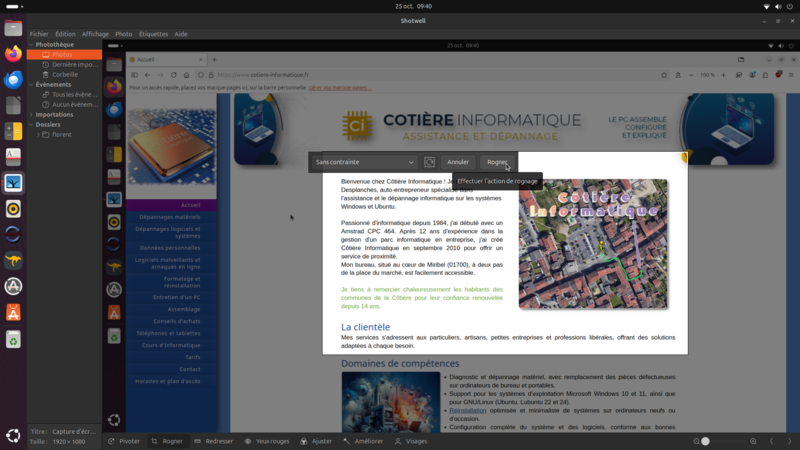Click the zoom slider handle
This screenshot has width=800, height=450.
pyautogui.click(x=705, y=441)
